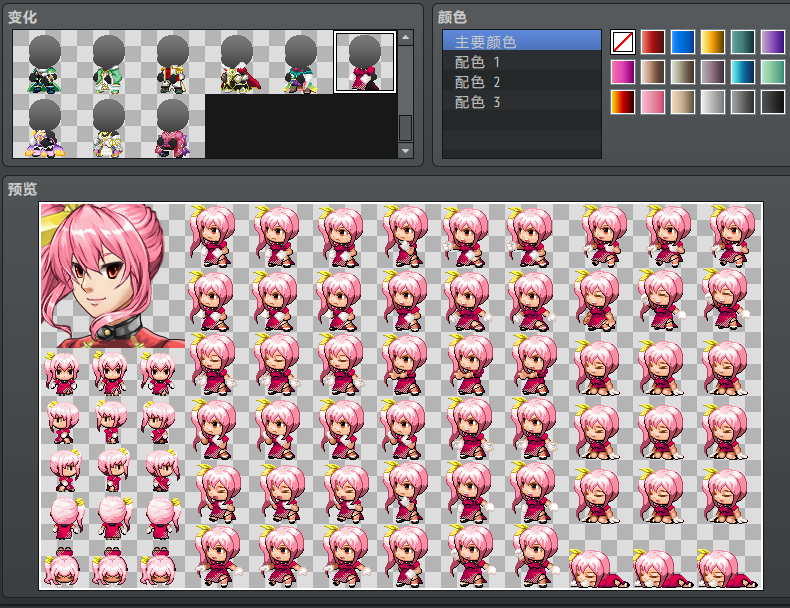790x608 pixels.
Task: Pick the dark red color swatch
Action: 653,42
